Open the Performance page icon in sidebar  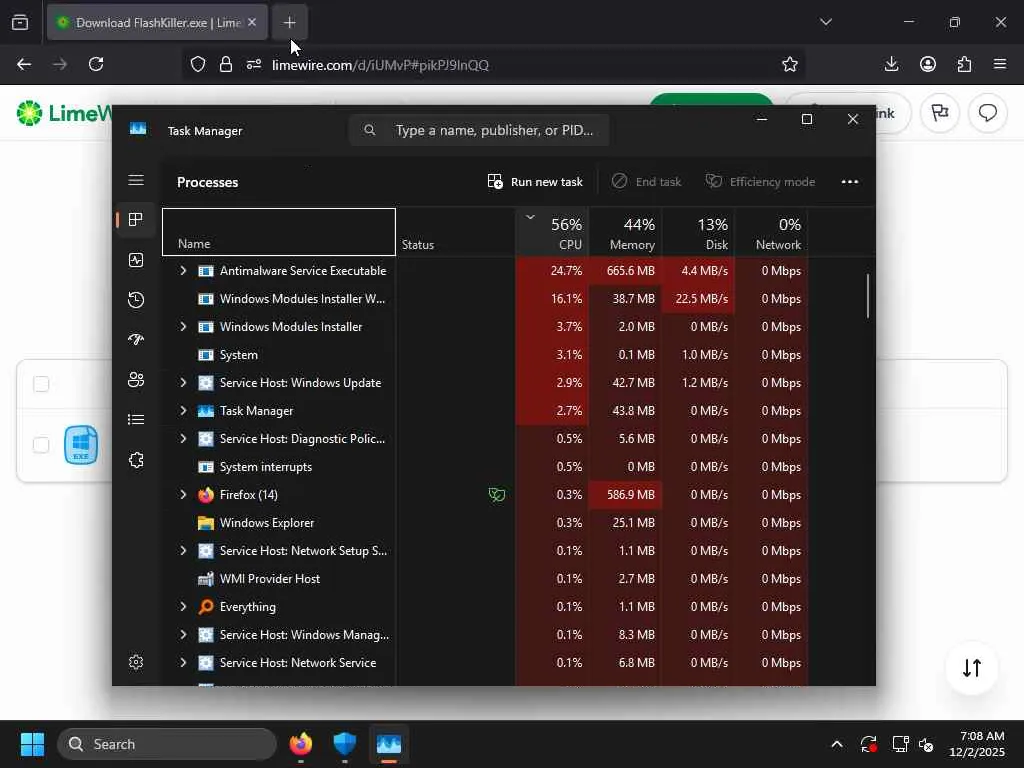pos(136,260)
